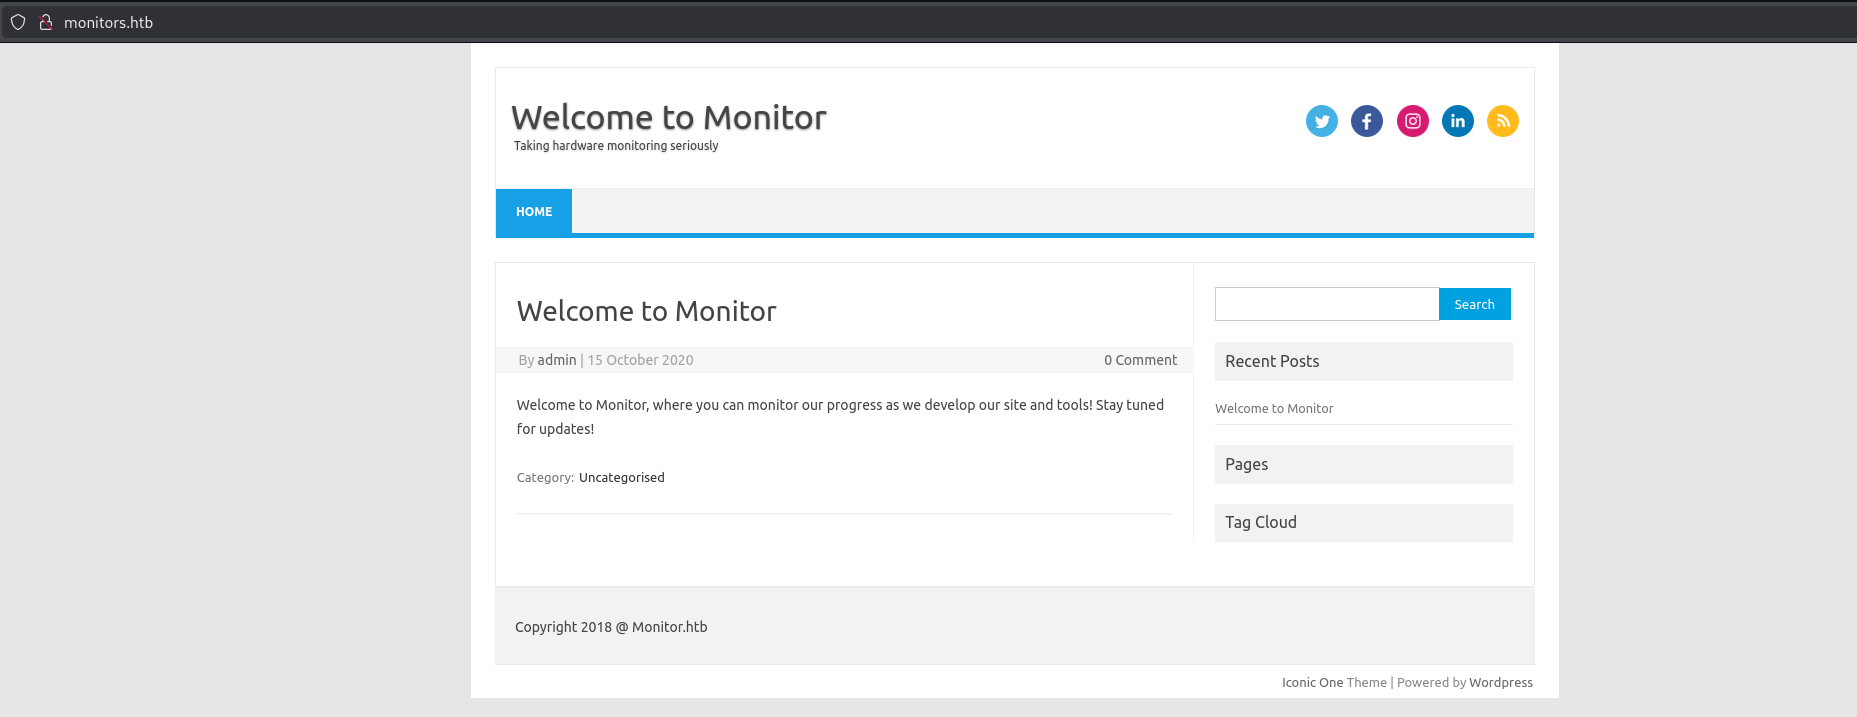Click the Facebook social icon
The height and width of the screenshot is (717, 1857).
[x=1366, y=121]
